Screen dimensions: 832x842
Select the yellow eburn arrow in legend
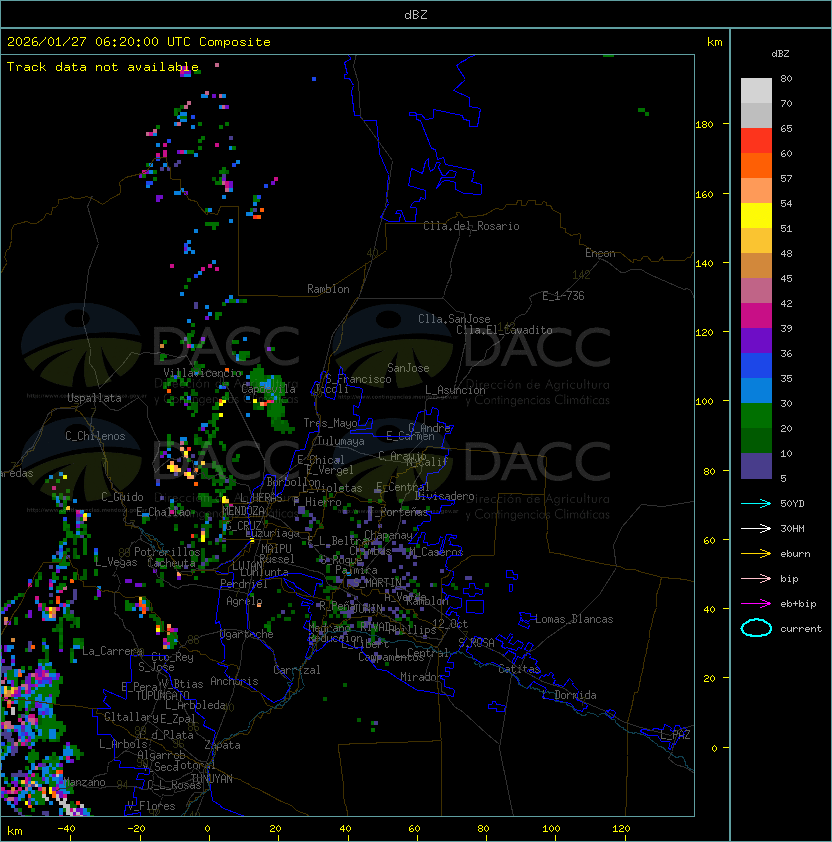[x=756, y=553]
